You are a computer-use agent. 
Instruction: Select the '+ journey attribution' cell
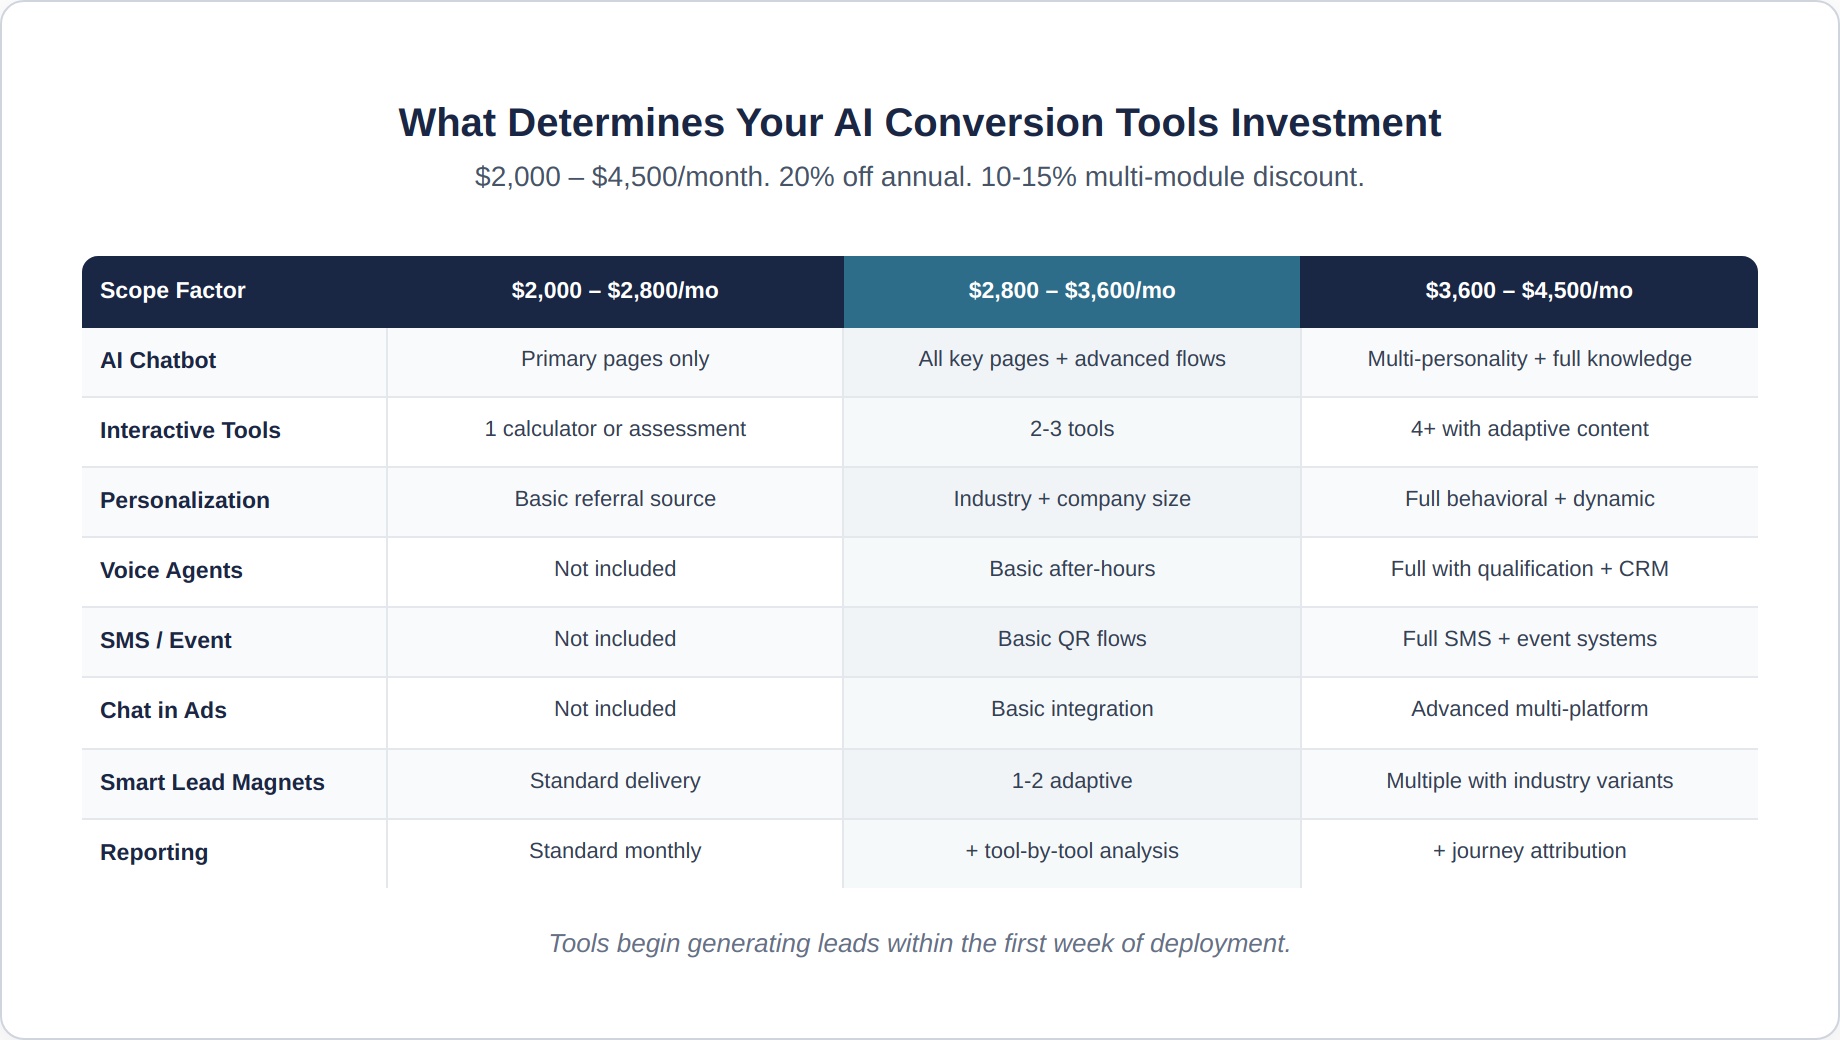click(1528, 851)
